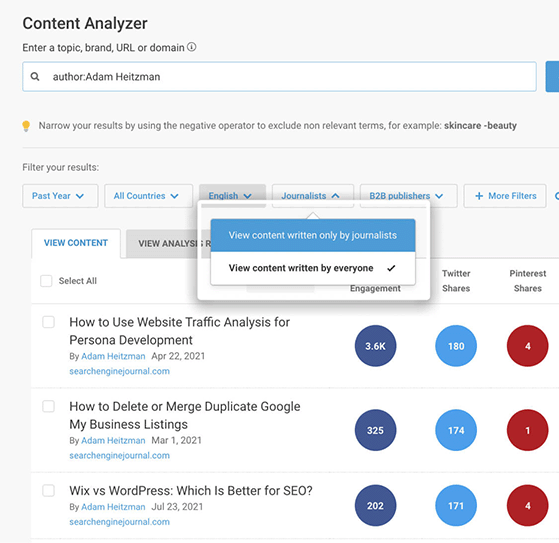
Task: Check the Wix vs WordPress article checkbox
Action: (x=48, y=491)
